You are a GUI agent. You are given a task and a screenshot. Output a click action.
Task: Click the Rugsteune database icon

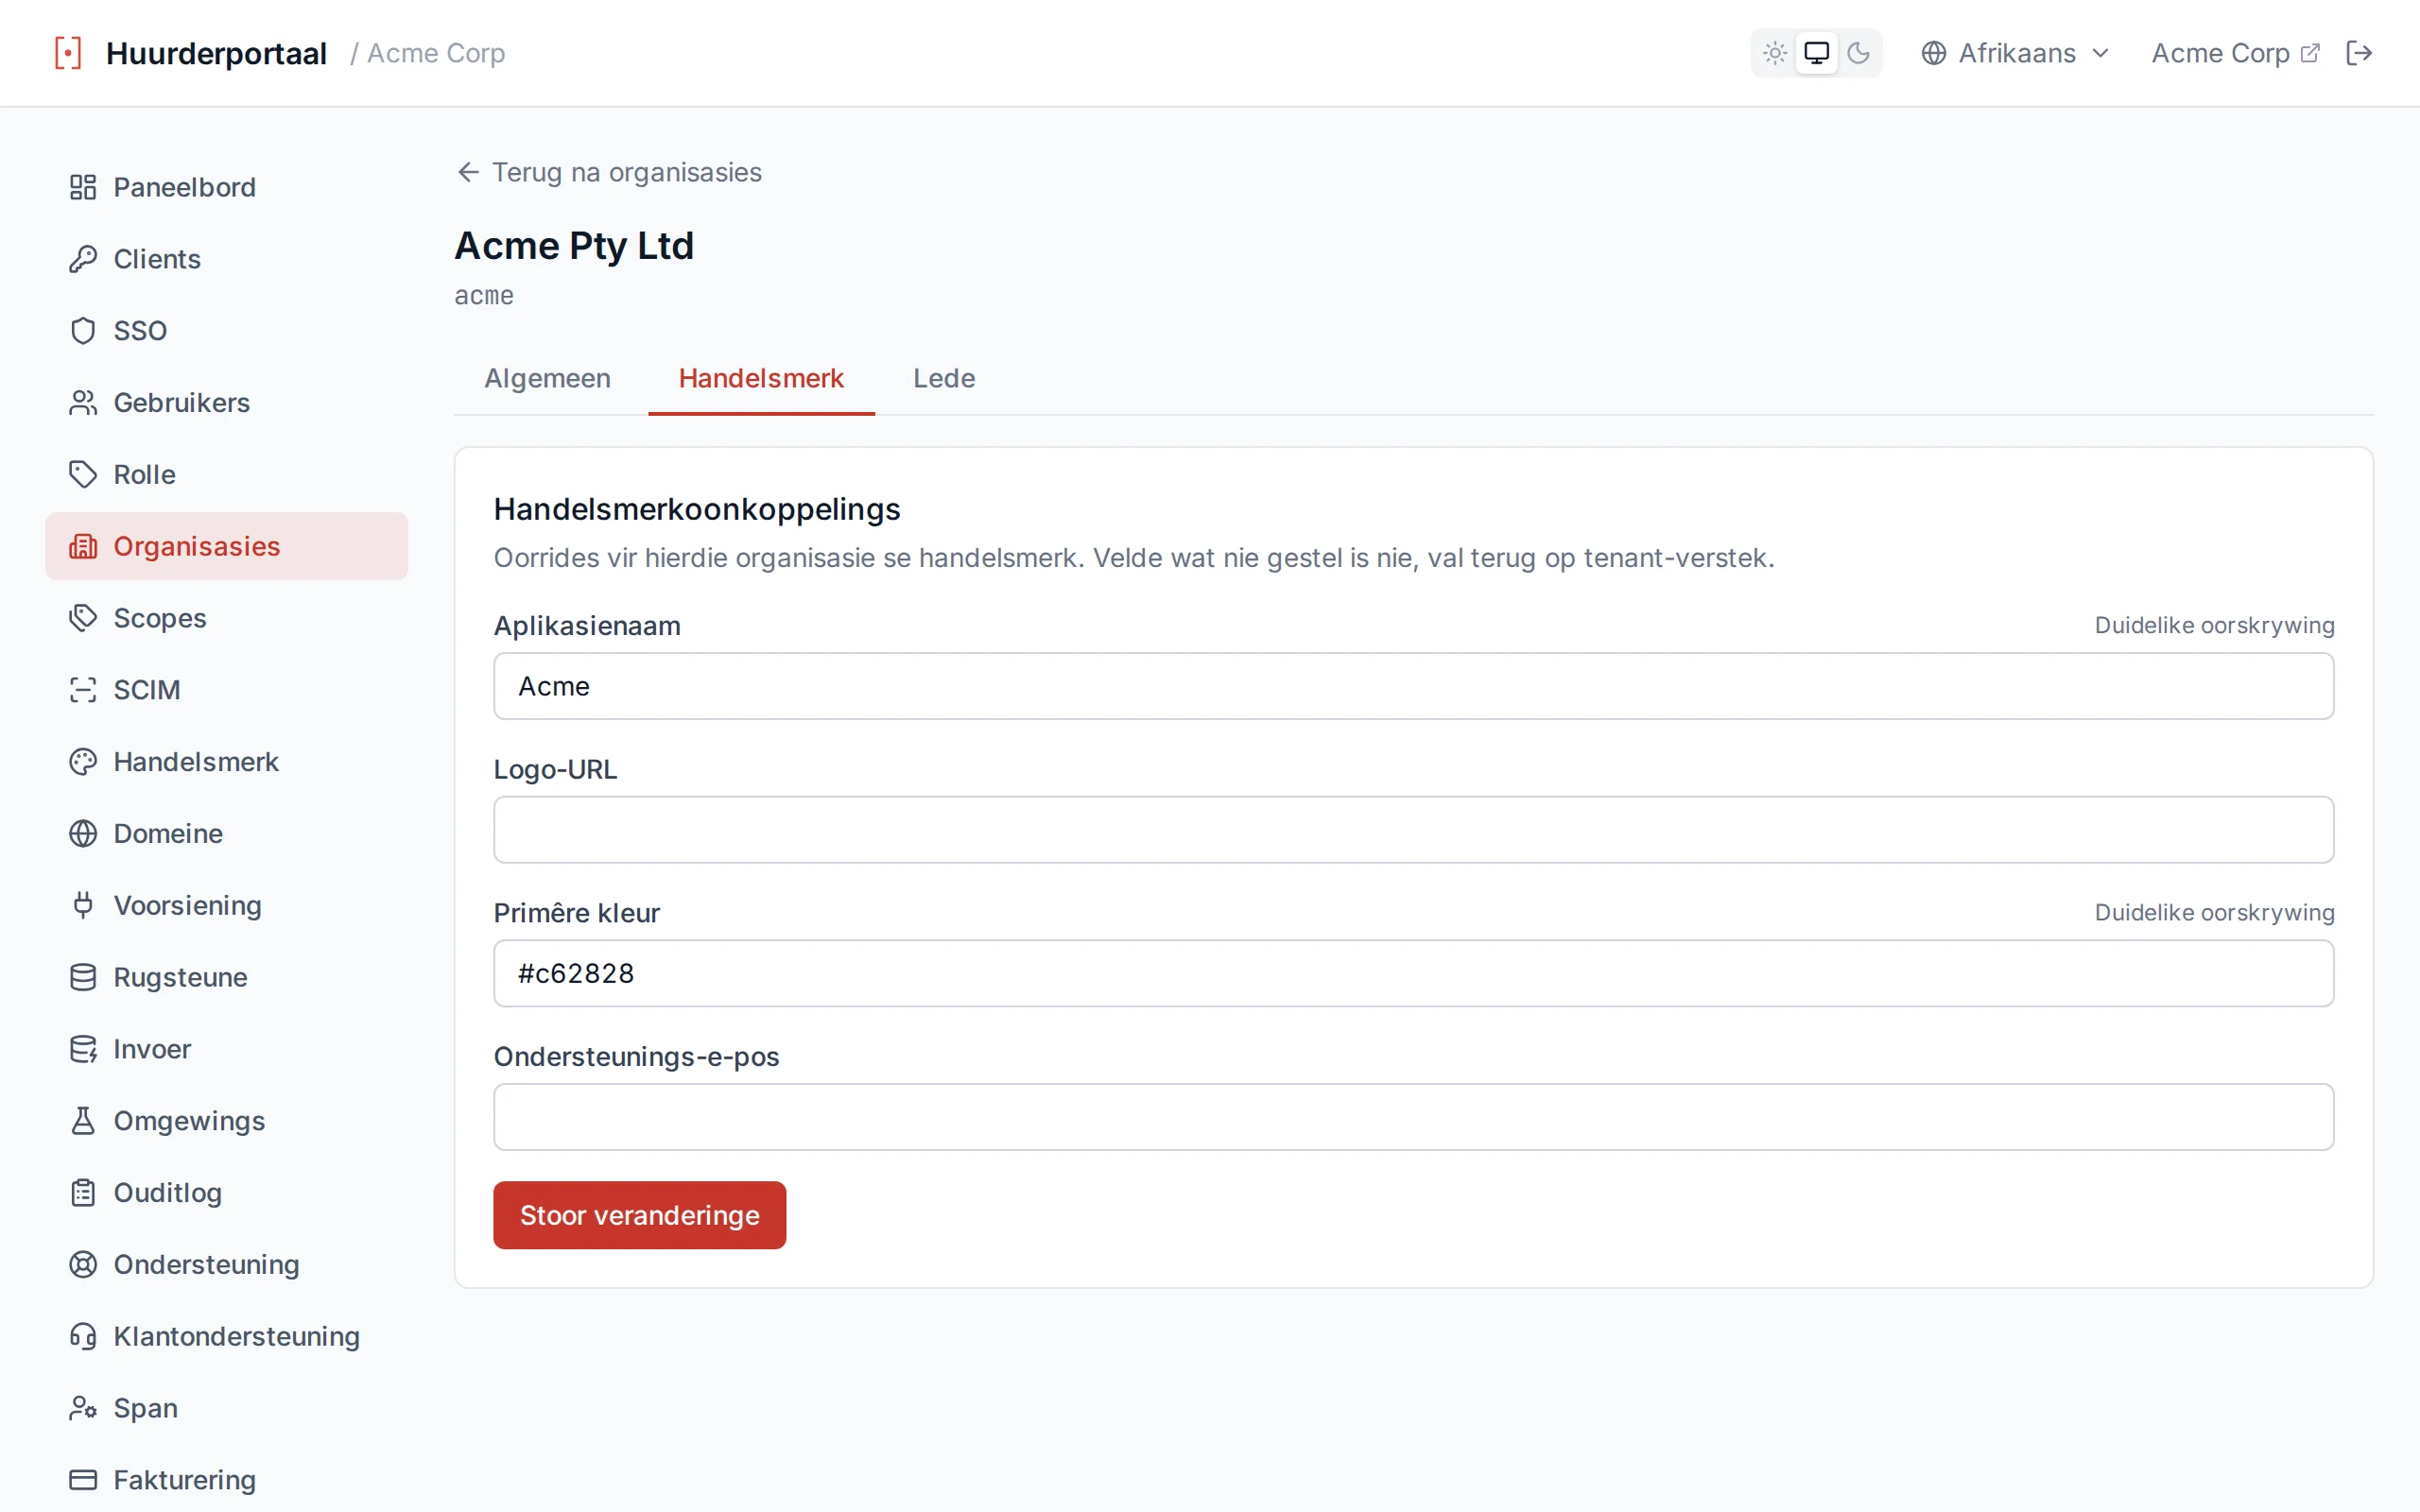(83, 977)
